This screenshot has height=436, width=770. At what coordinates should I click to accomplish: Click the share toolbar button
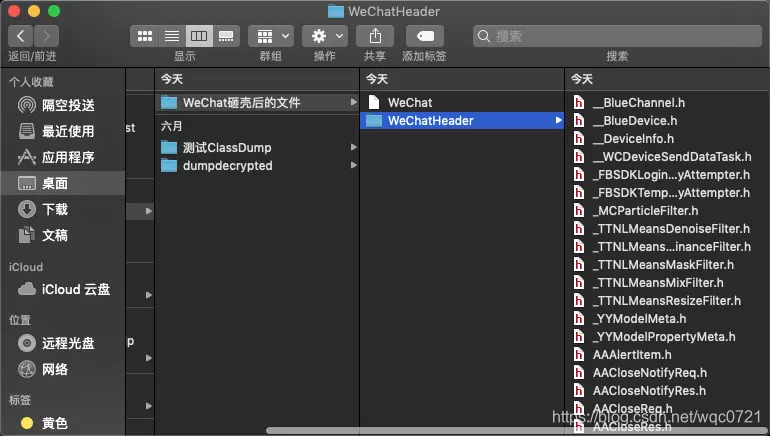pyautogui.click(x=375, y=36)
